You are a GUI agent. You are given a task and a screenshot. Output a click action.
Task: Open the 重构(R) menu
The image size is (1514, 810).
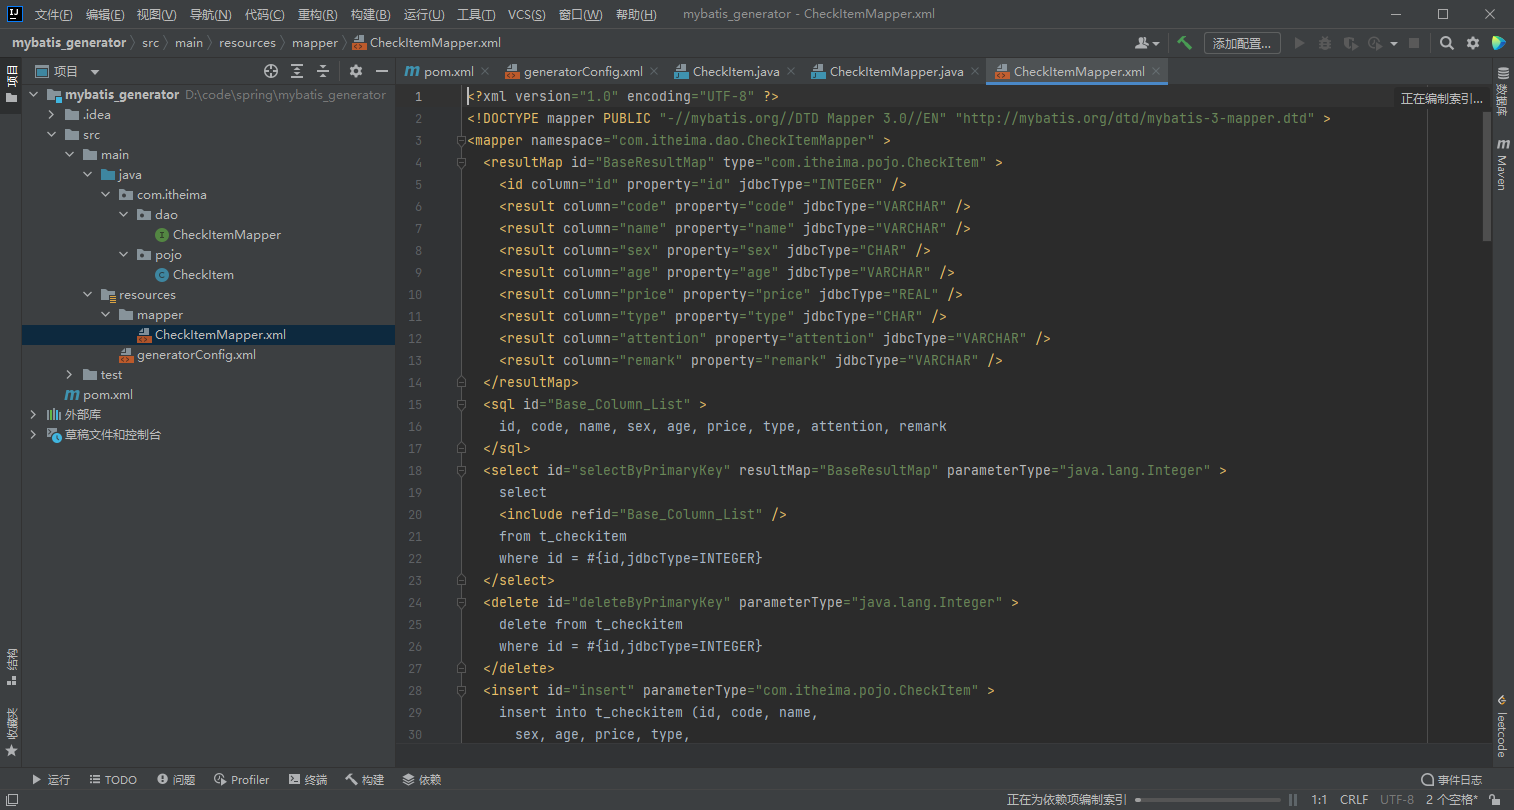(317, 14)
